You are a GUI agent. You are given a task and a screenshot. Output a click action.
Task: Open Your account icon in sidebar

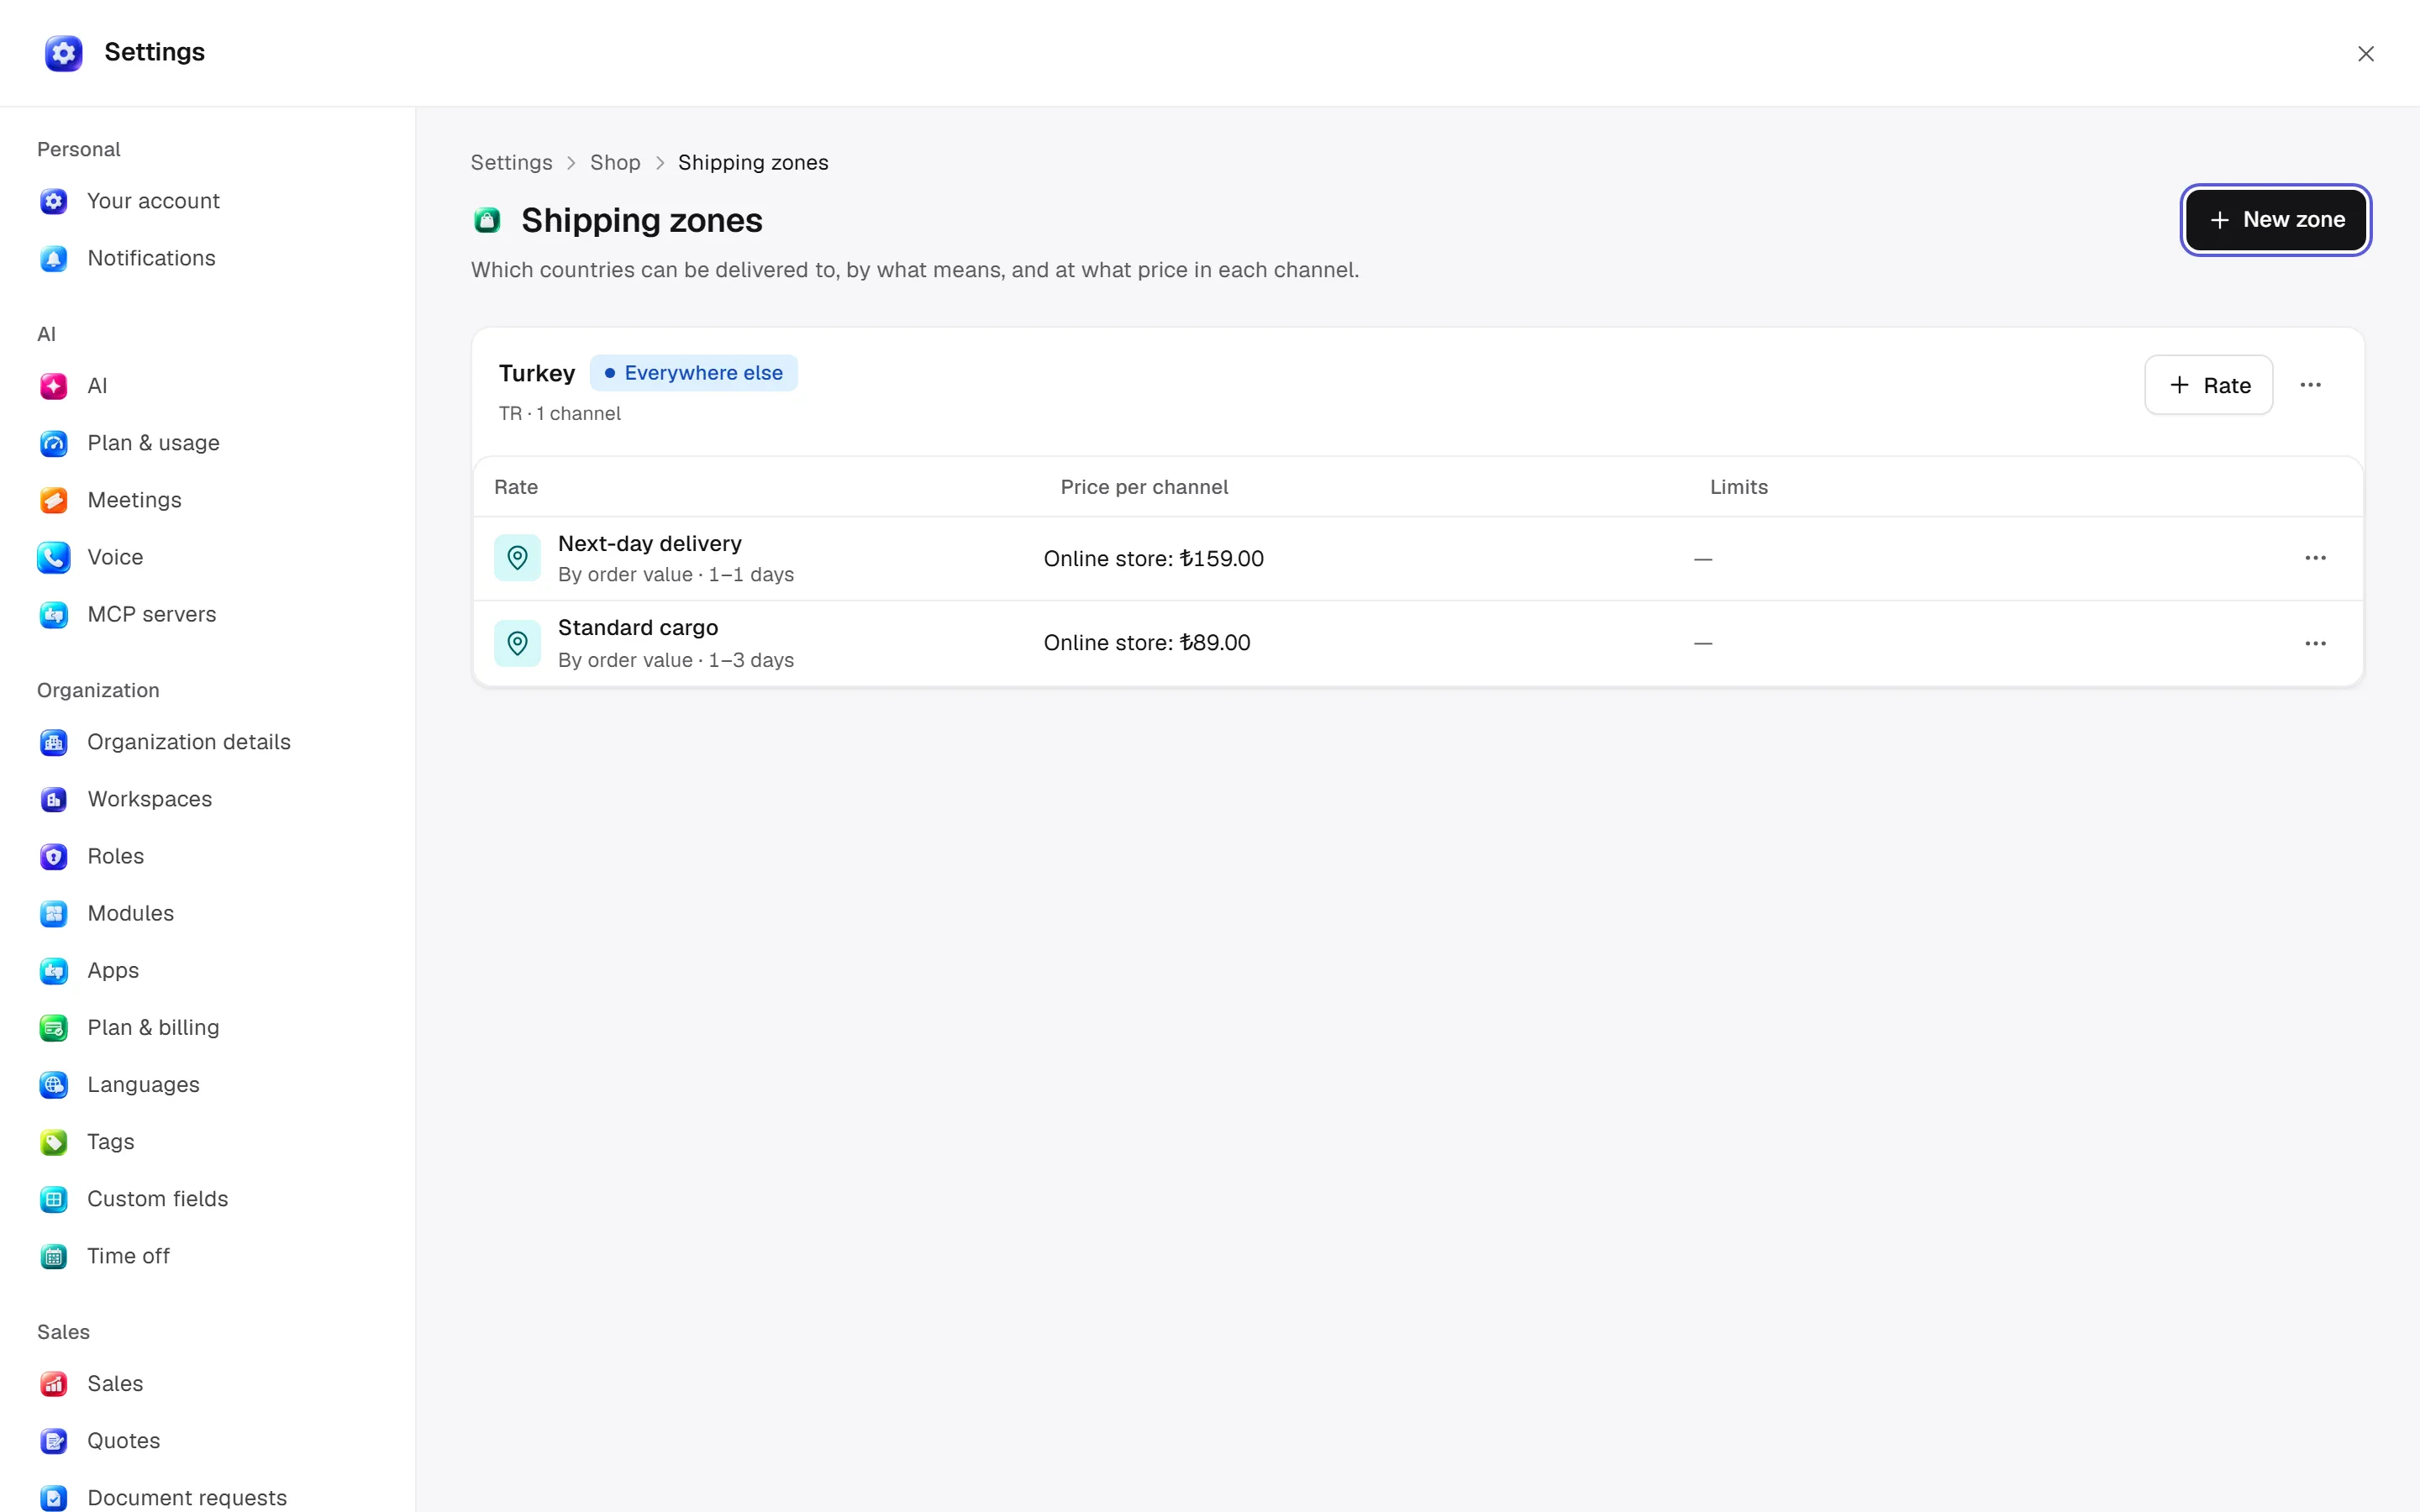[x=54, y=201]
